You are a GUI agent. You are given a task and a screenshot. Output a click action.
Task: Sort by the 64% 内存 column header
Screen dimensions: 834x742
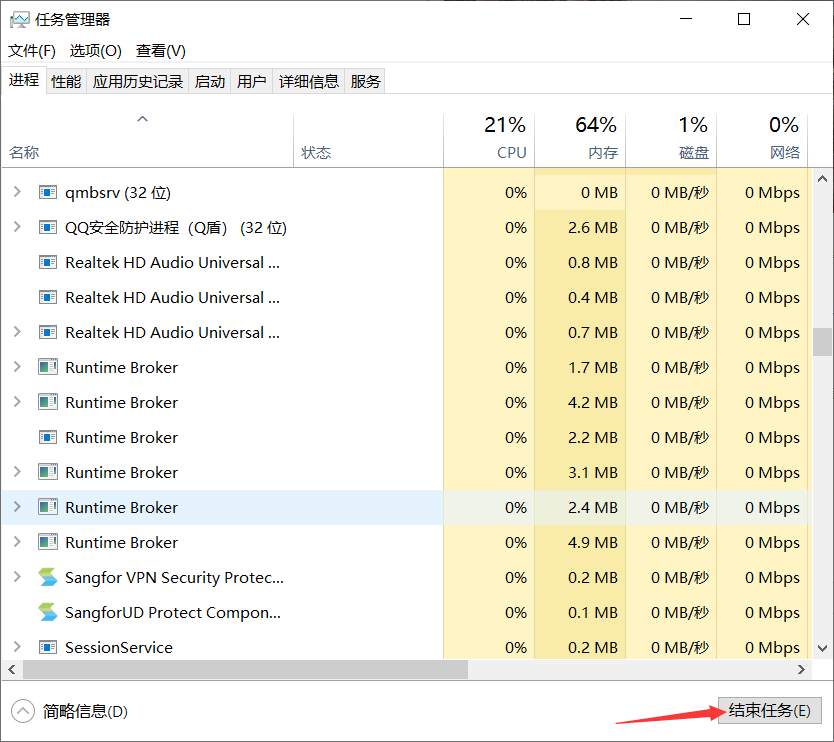pyautogui.click(x=580, y=140)
